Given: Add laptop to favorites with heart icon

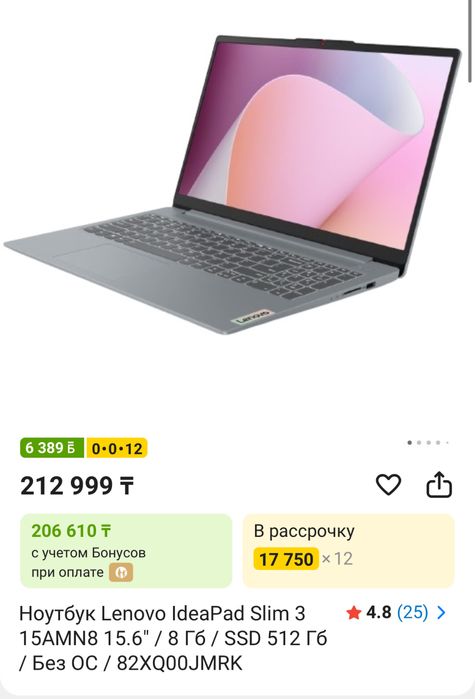Looking at the screenshot, I should coord(388,485).
